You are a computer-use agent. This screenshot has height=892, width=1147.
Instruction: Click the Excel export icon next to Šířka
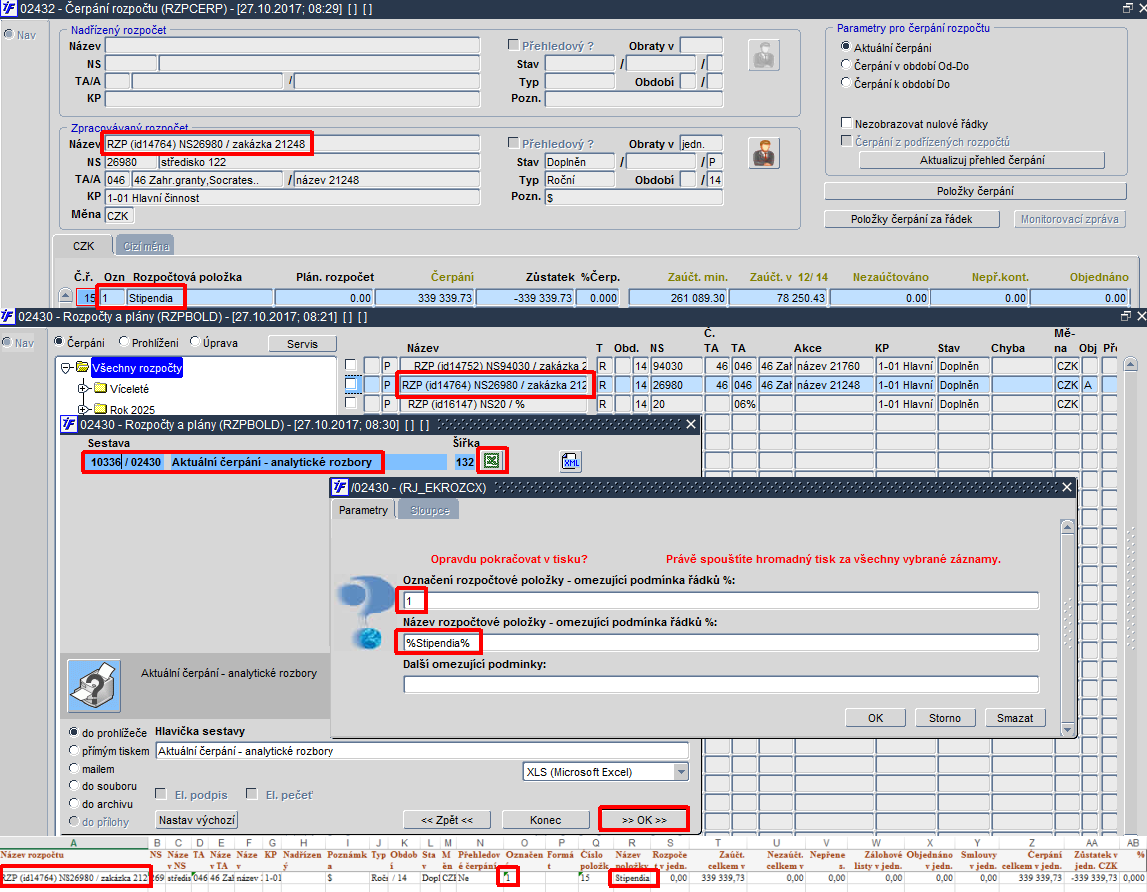pos(492,461)
